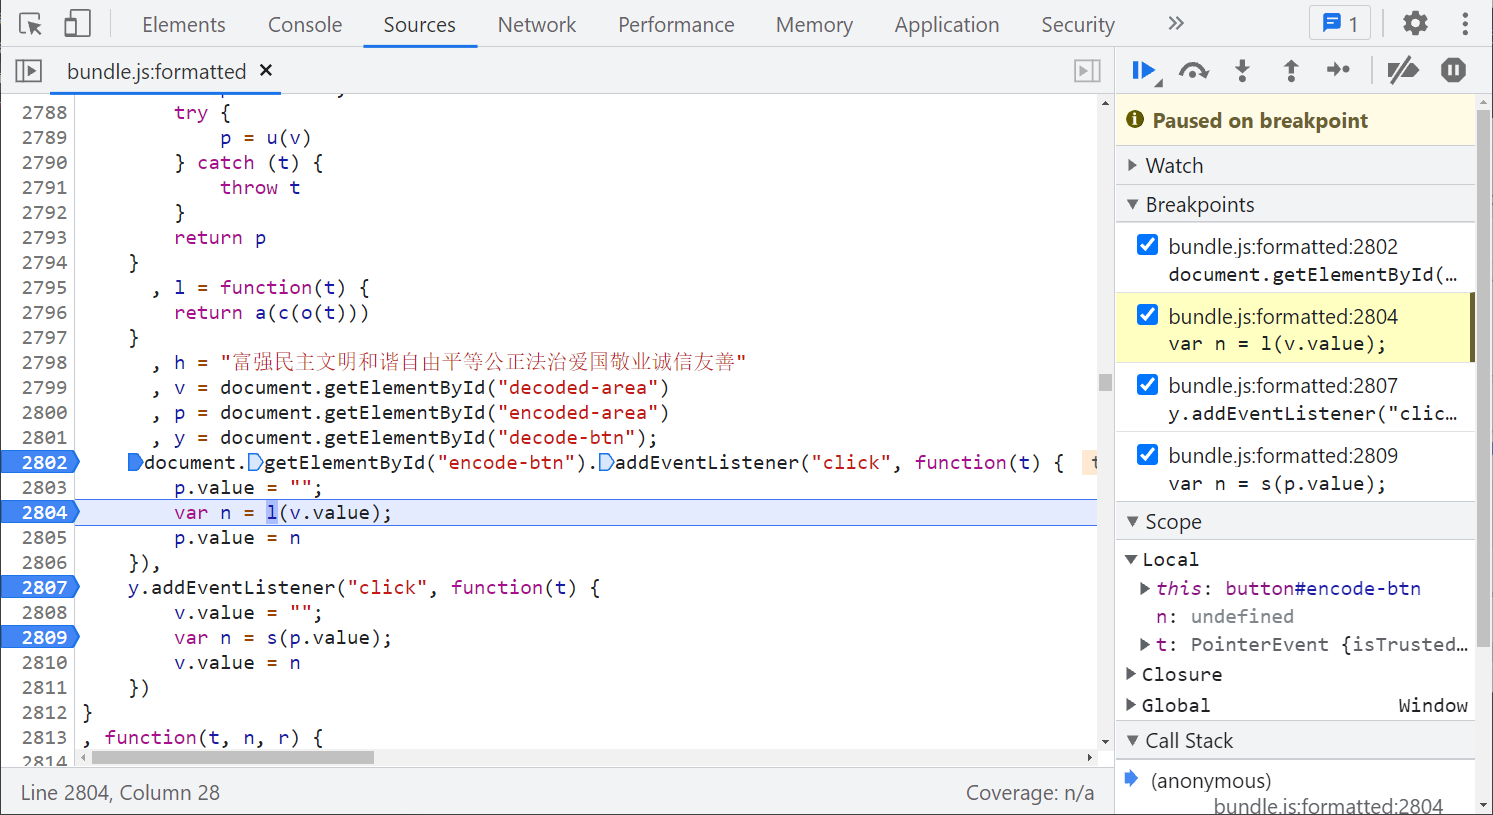Deactivate all breakpoints icon
This screenshot has width=1493, height=815.
pyautogui.click(x=1403, y=70)
